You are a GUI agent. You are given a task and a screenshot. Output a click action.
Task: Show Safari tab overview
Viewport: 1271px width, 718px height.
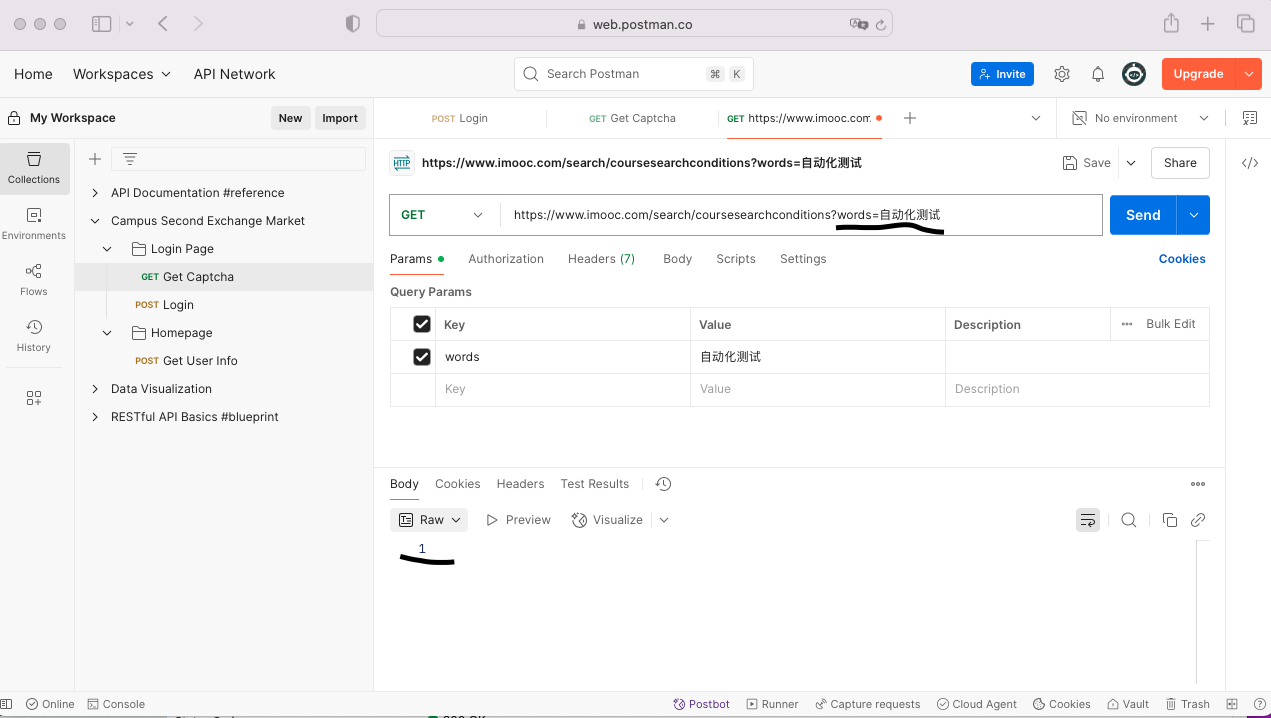pos(1245,24)
